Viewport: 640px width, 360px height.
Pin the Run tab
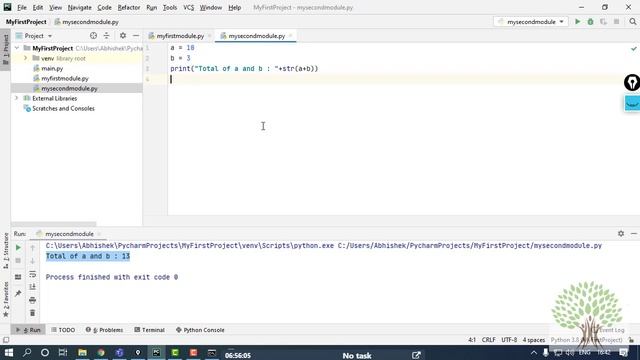18,293
